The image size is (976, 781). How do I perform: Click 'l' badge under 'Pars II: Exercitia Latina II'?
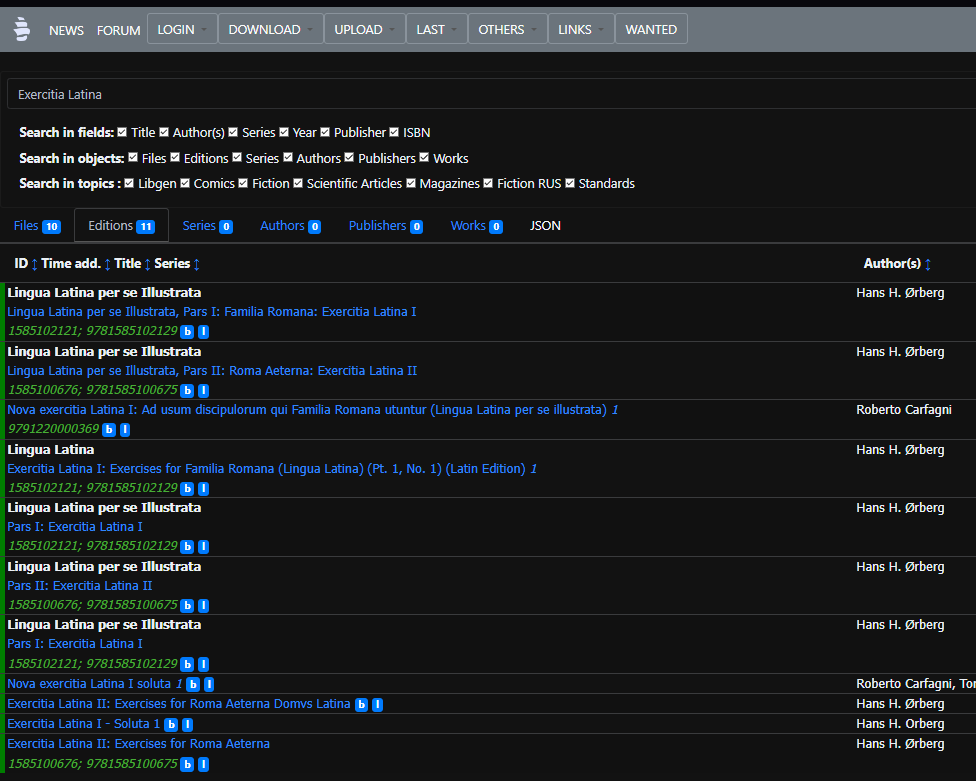203,606
